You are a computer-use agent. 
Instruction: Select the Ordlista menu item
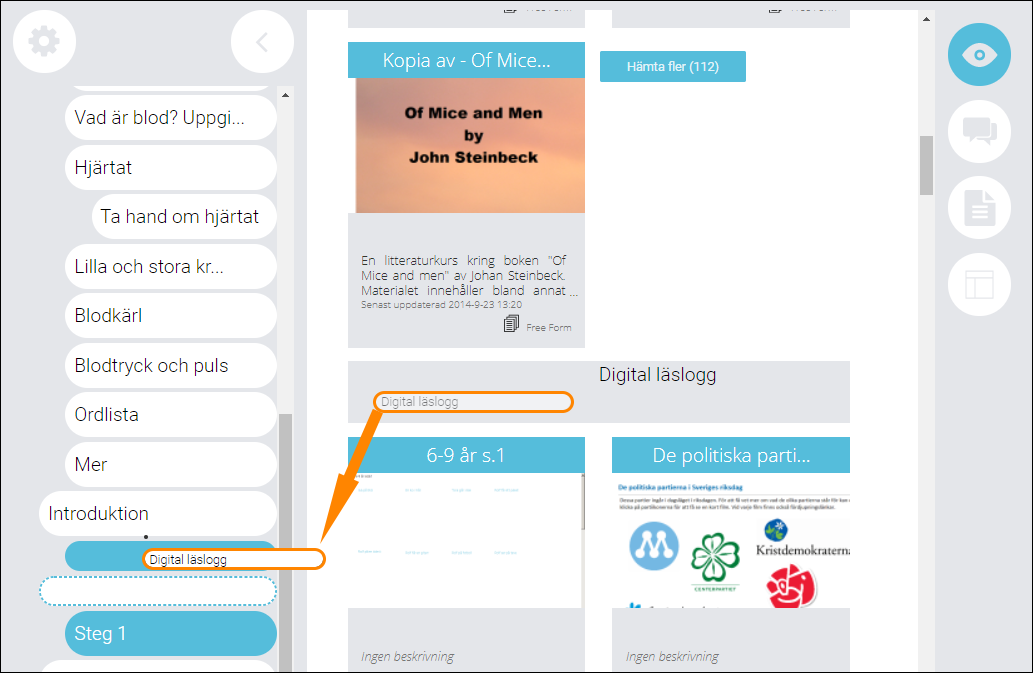coord(171,415)
